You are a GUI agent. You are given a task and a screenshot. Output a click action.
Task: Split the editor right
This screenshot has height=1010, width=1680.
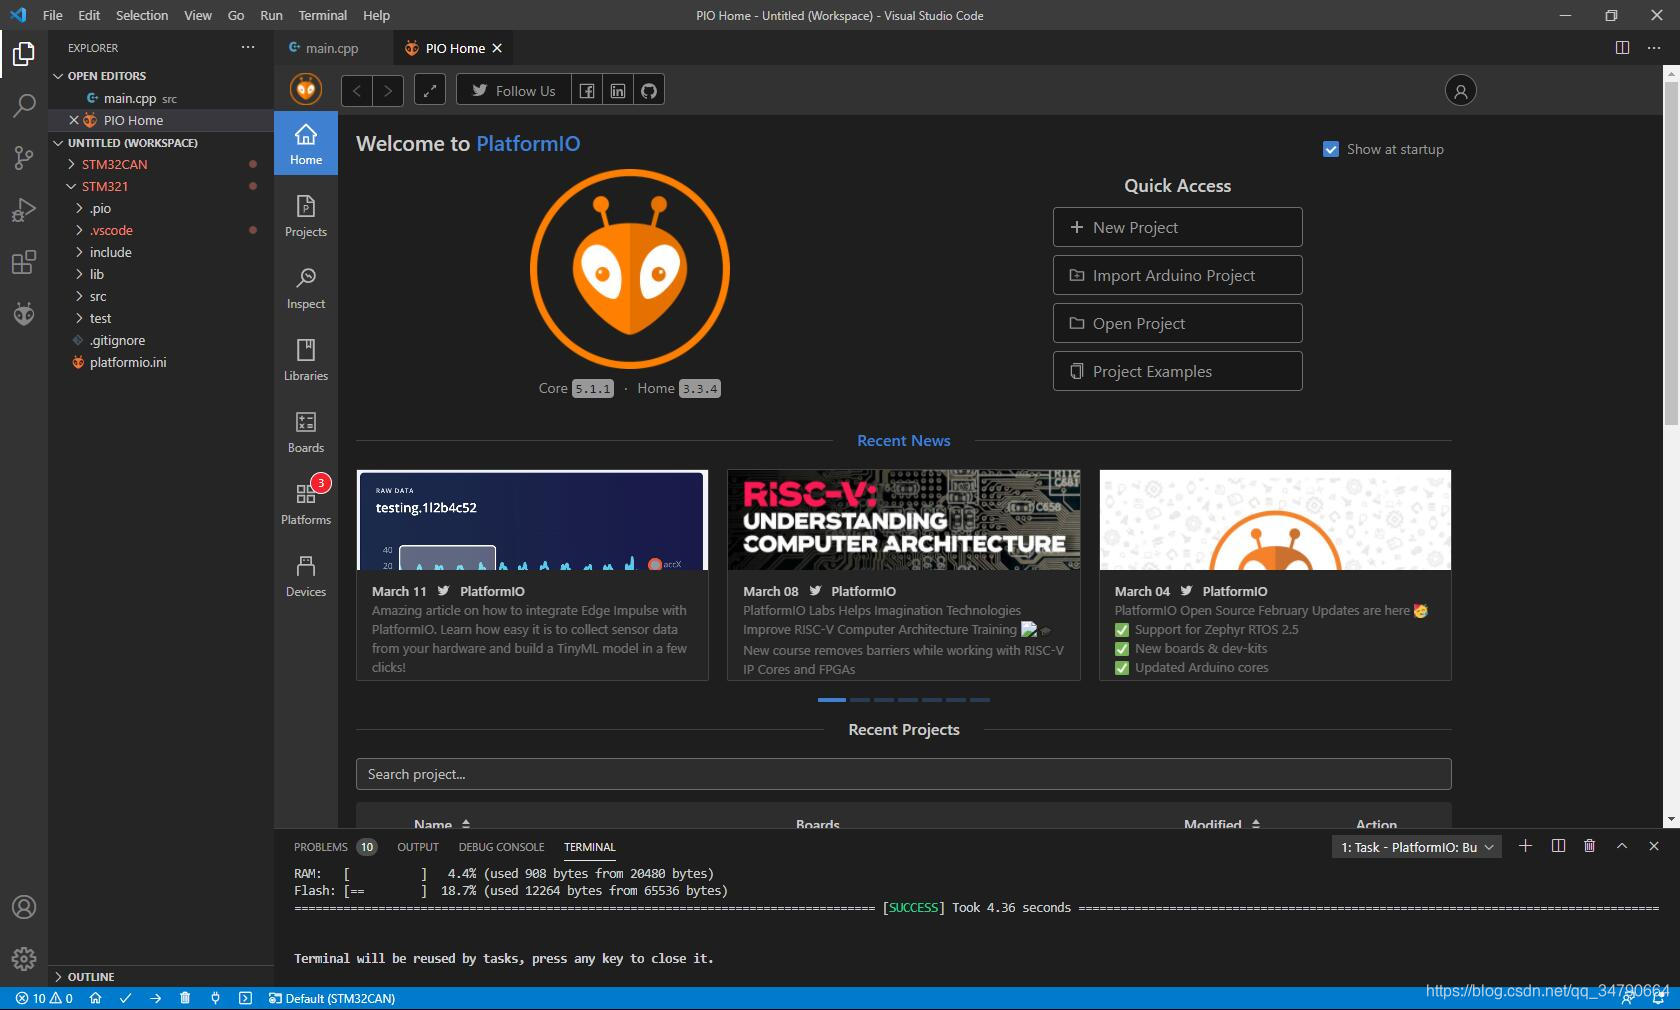(1622, 47)
